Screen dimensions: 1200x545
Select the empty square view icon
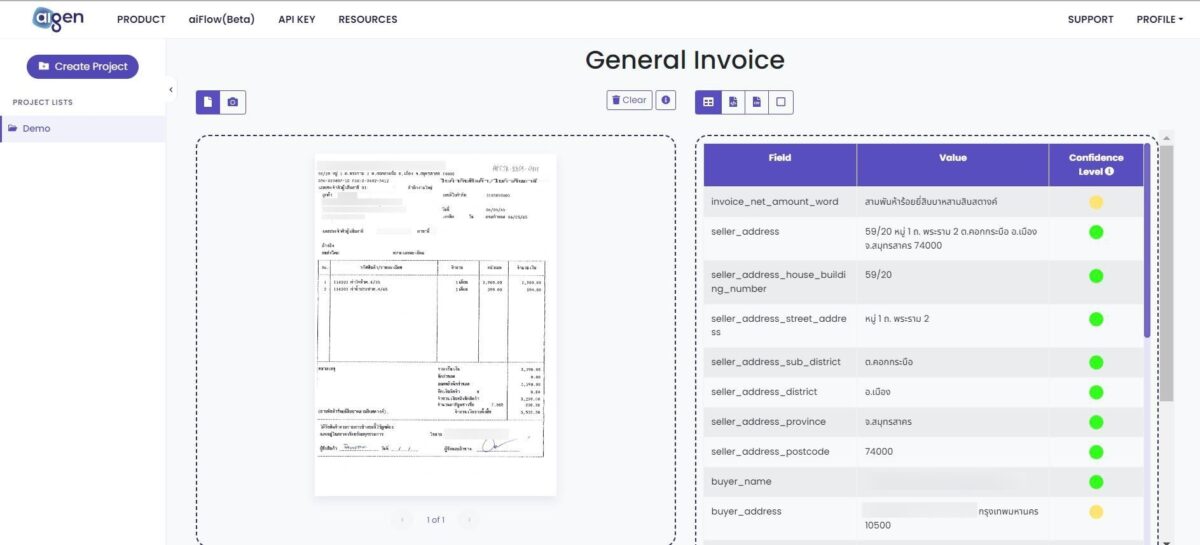click(x=781, y=102)
